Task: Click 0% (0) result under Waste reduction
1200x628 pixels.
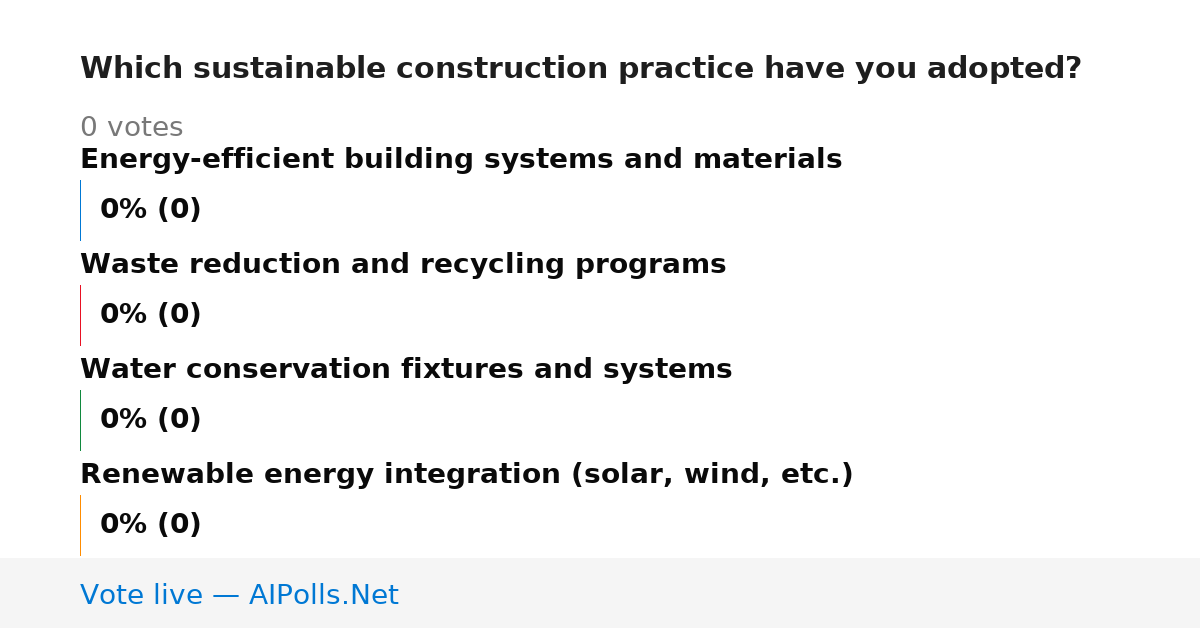Action: [150, 315]
